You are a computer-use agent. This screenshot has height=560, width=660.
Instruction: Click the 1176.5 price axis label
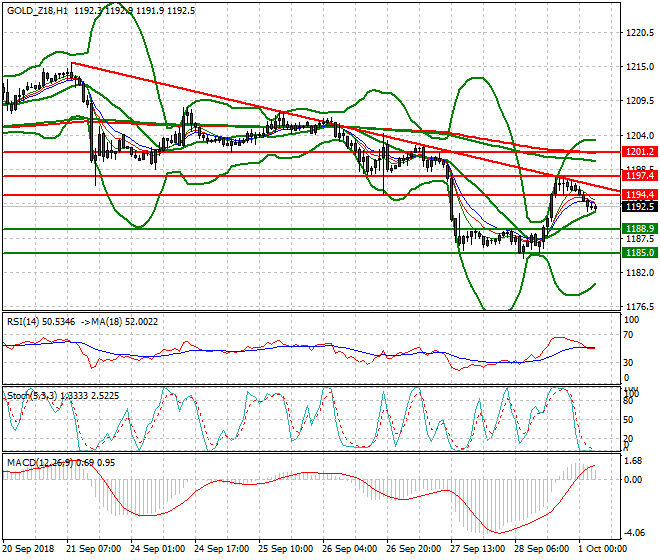point(637,307)
